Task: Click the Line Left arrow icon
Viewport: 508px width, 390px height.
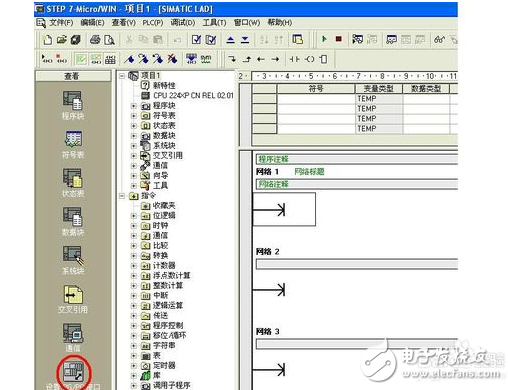Action: pos(261,59)
